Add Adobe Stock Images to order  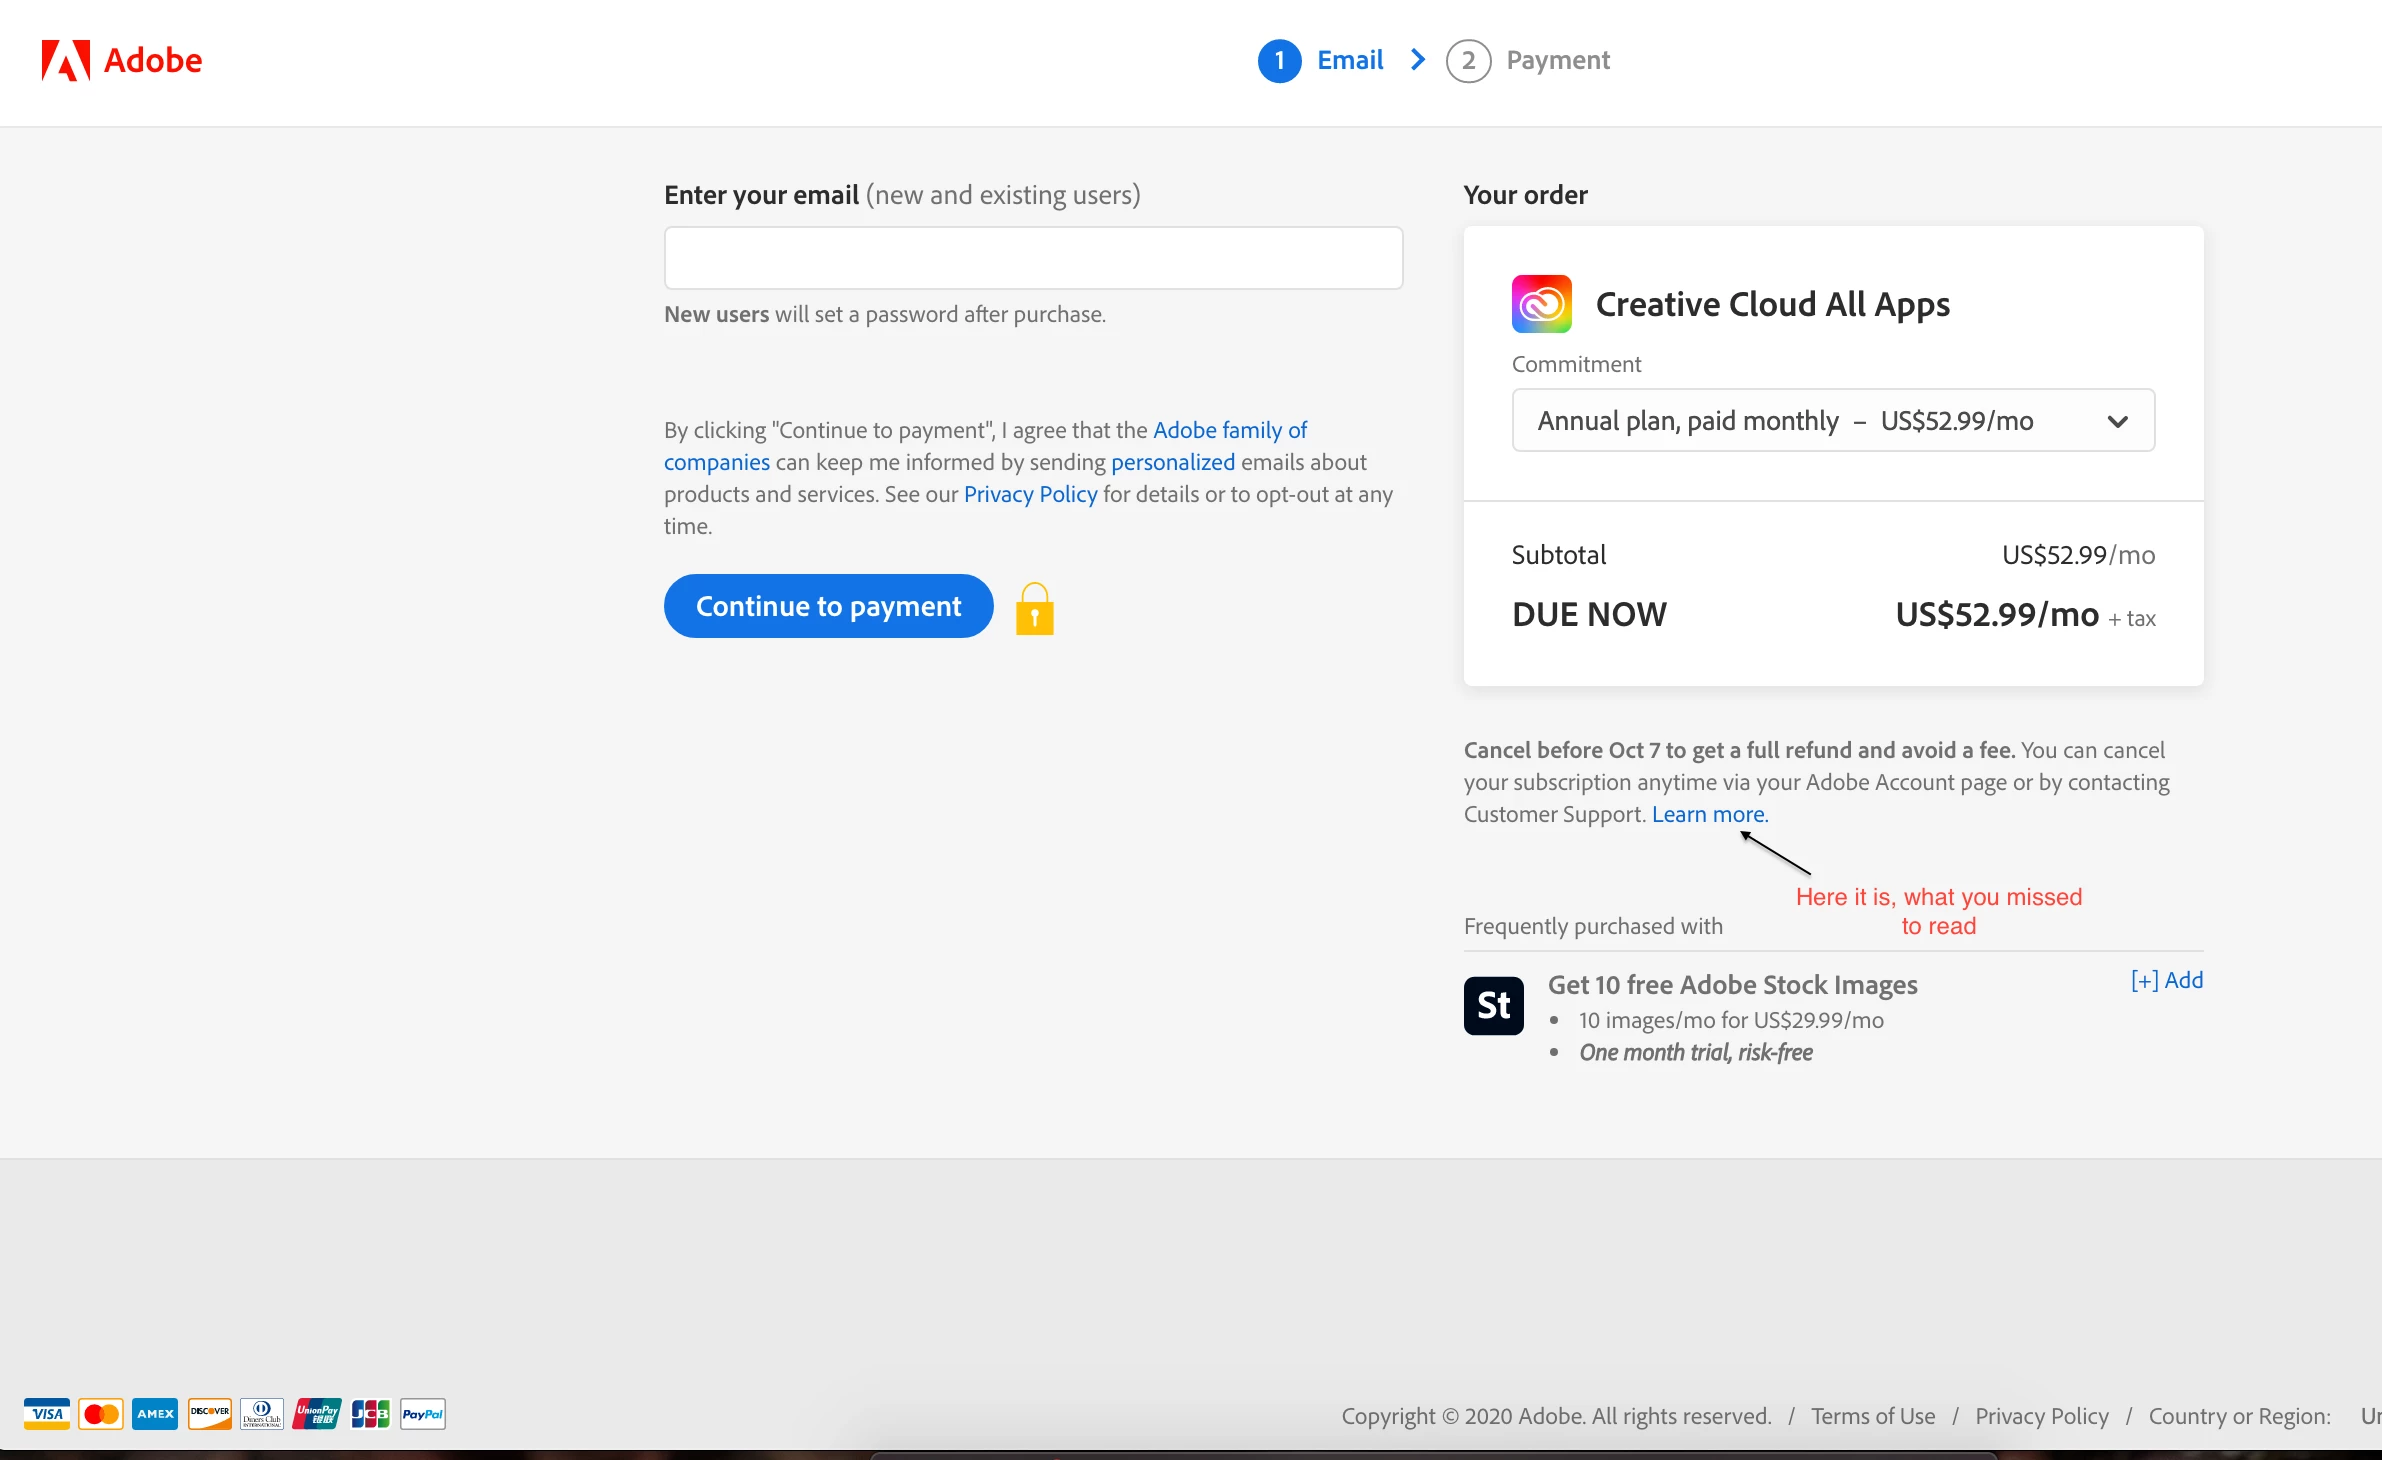point(2166,980)
